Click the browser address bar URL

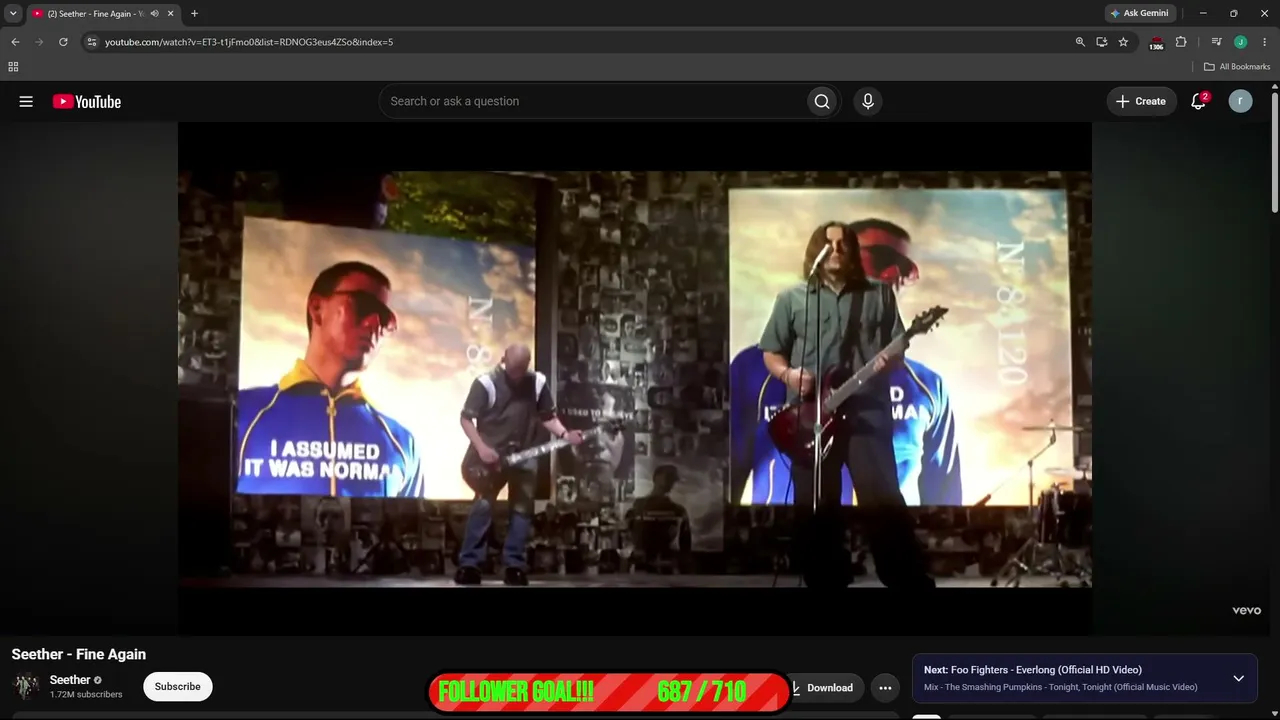coord(249,42)
